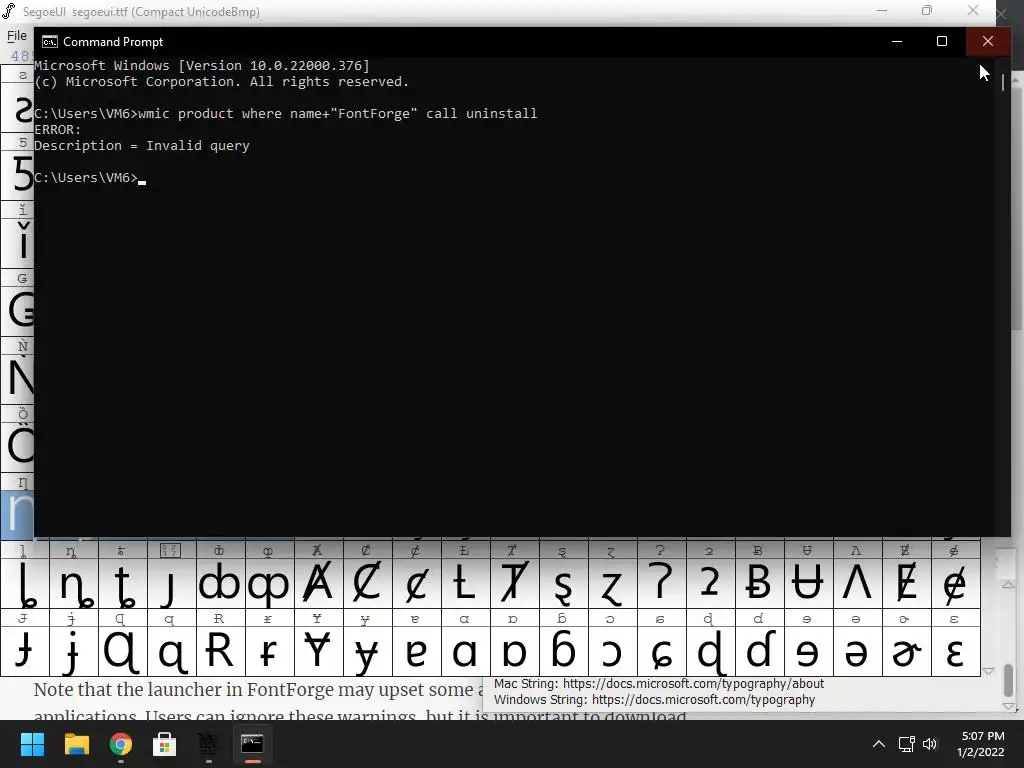The image size is (1024, 768).
Task: Show hidden system tray icons
Action: tap(879, 744)
